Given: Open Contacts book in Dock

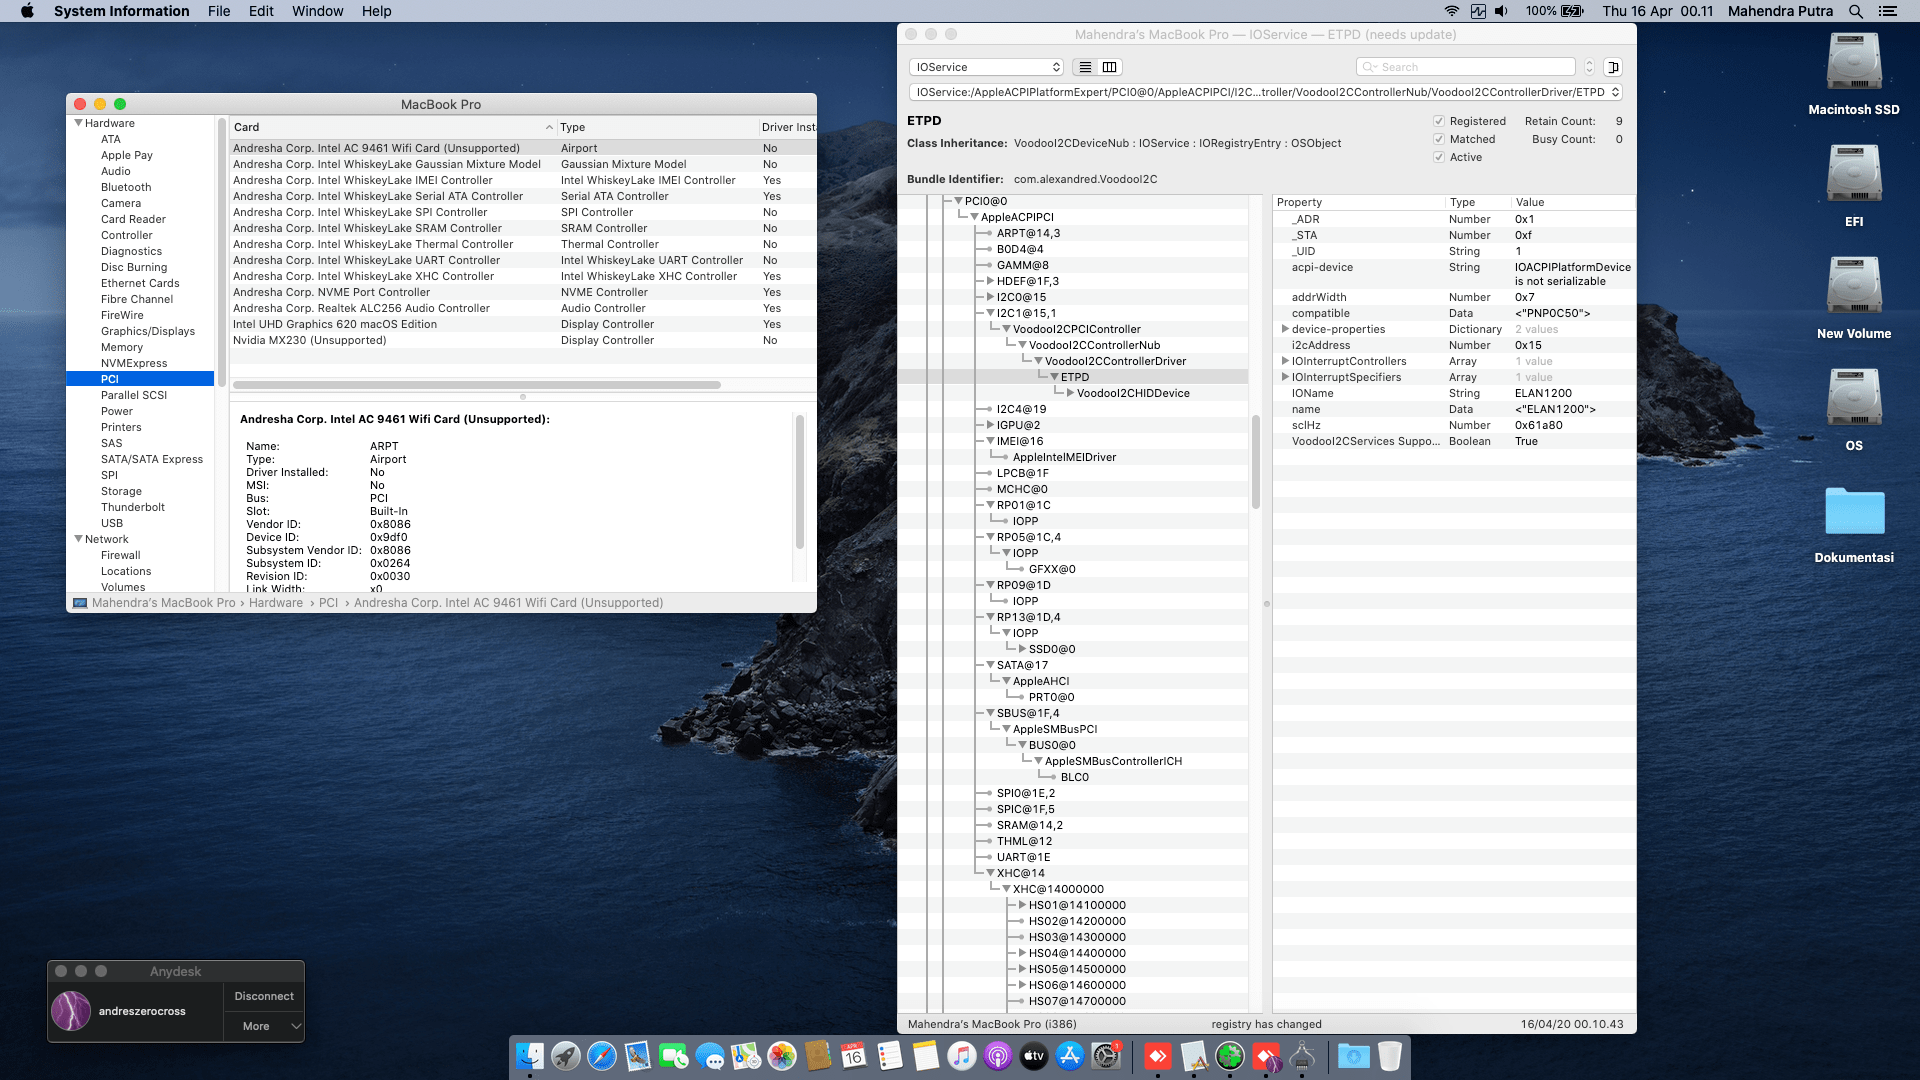Looking at the screenshot, I should point(818,1056).
